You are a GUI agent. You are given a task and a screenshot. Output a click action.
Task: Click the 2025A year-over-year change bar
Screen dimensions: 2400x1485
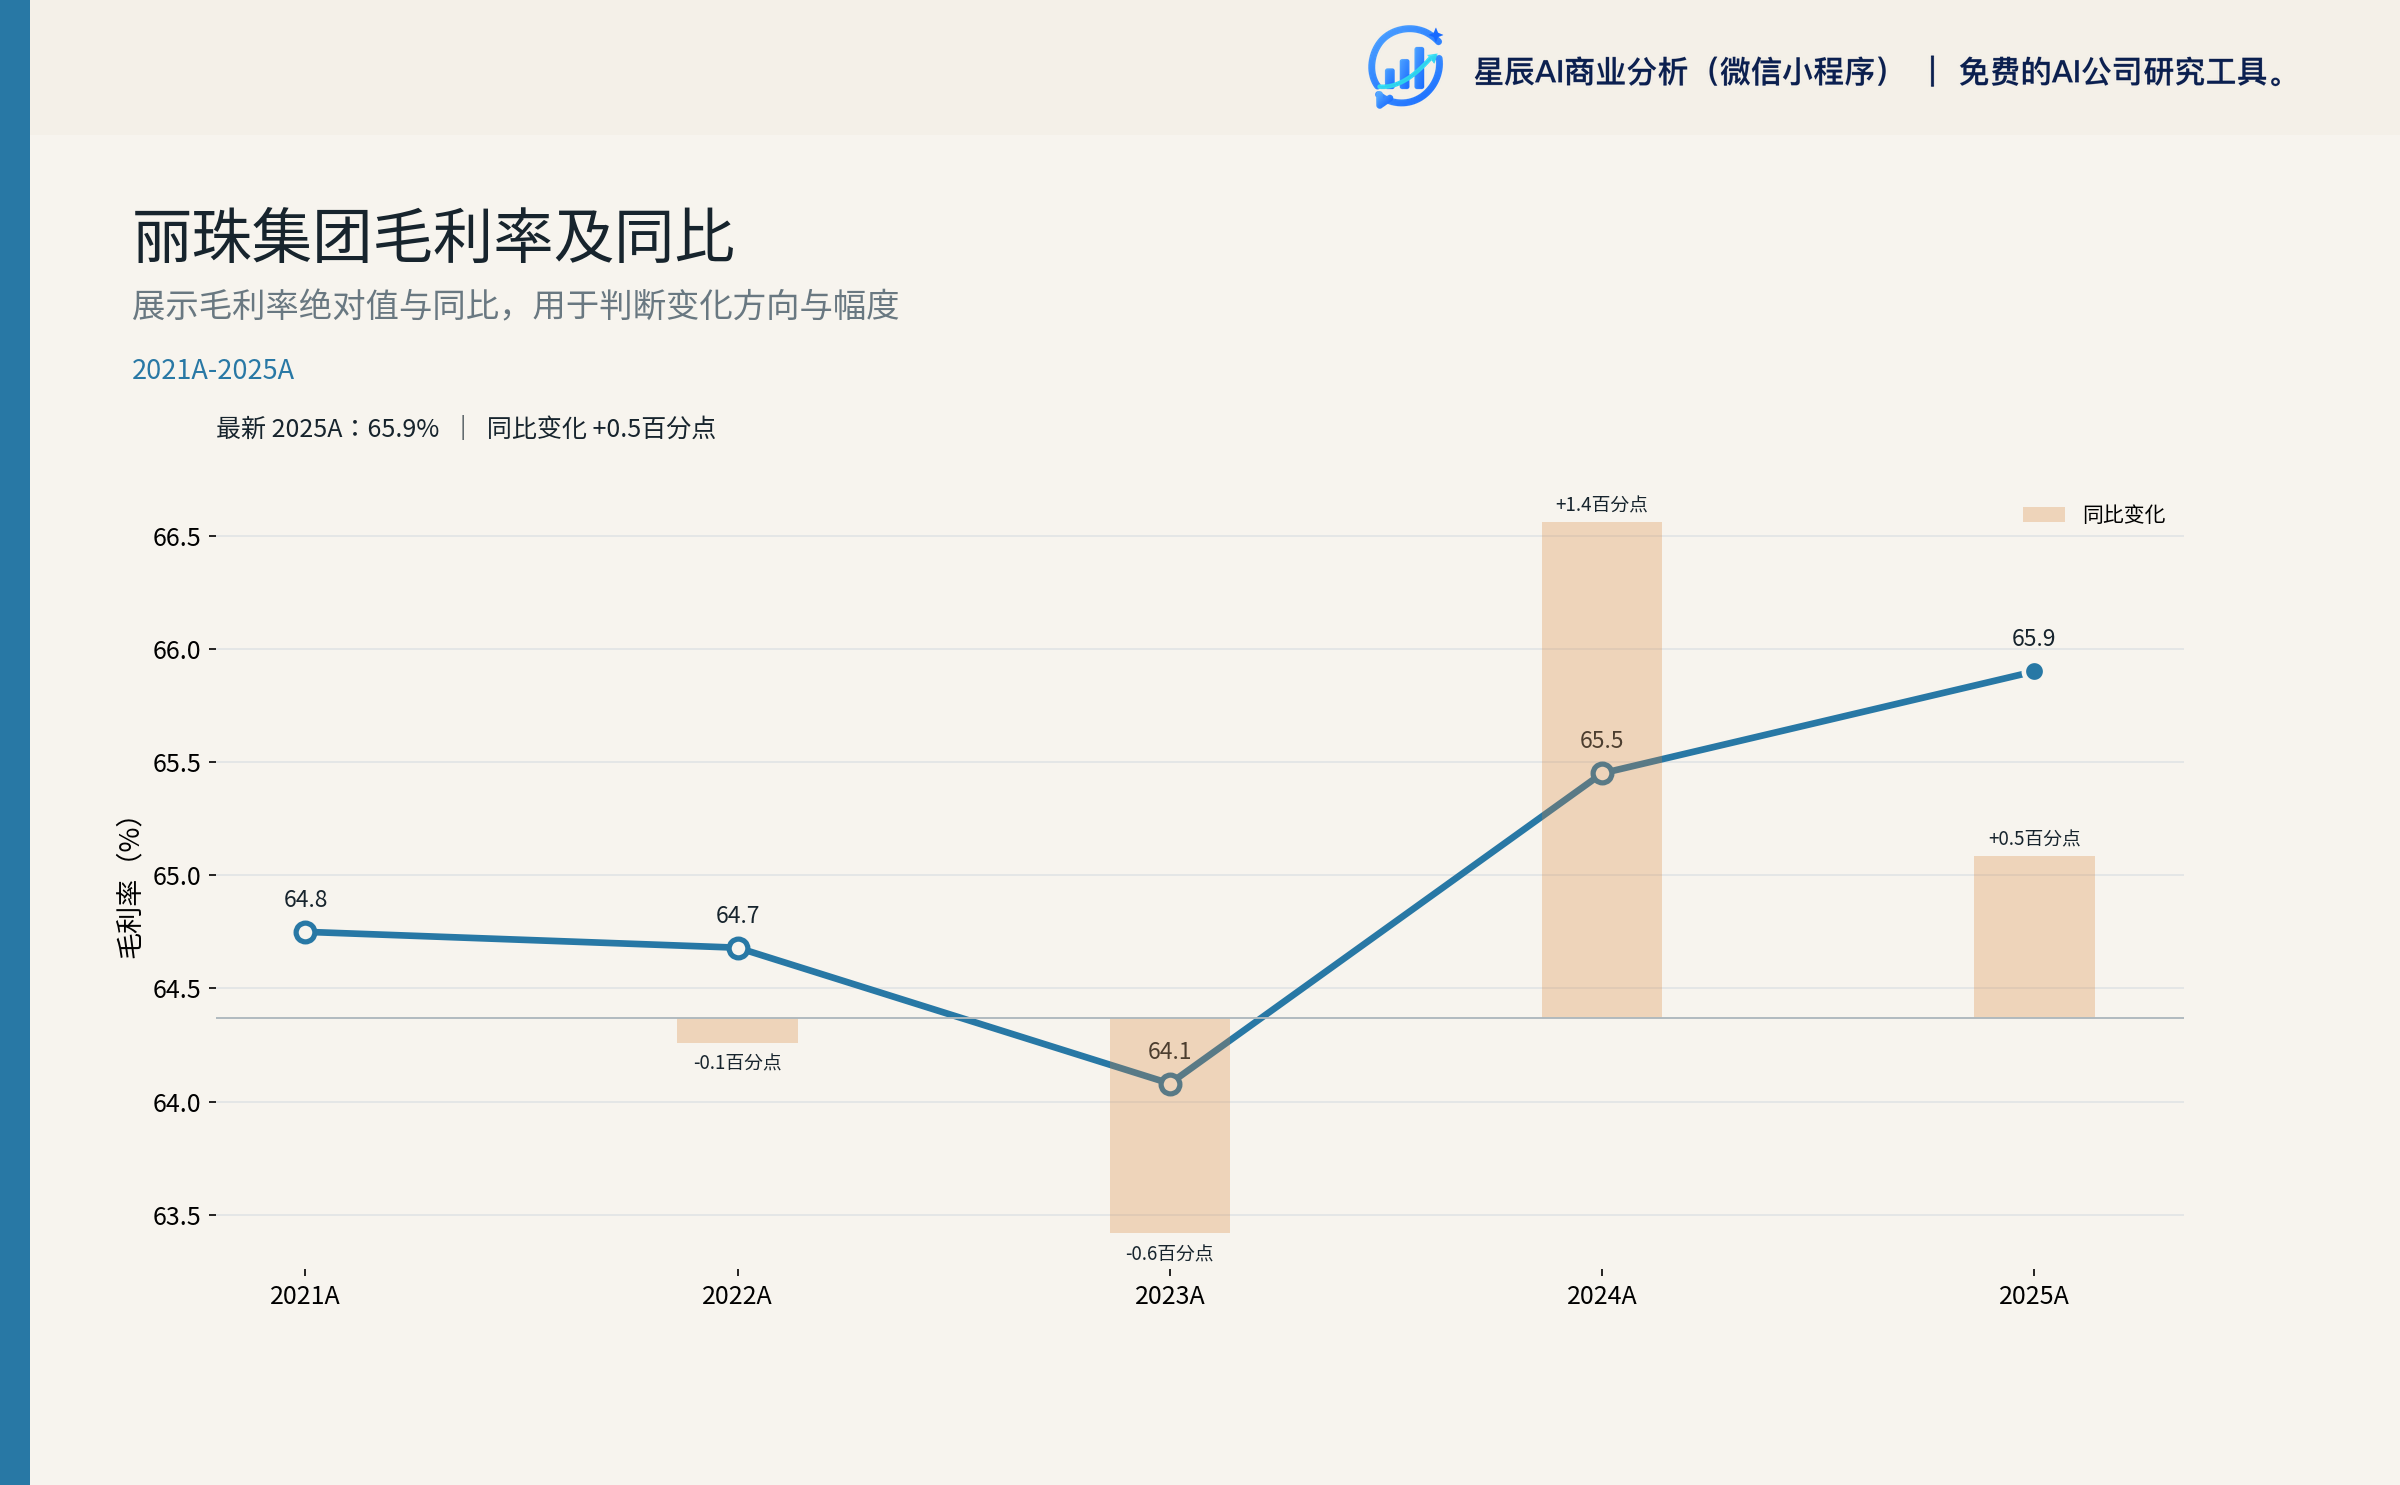click(x=2034, y=937)
